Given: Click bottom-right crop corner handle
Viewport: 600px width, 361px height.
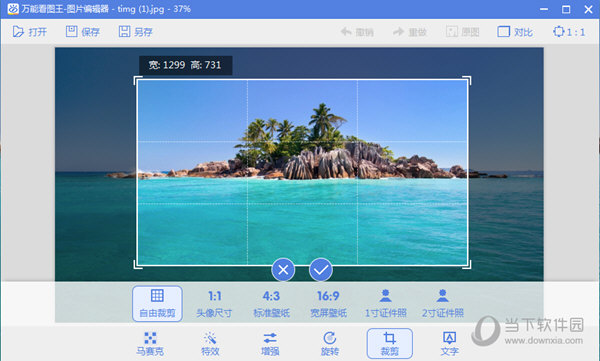Looking at the screenshot, I should (x=468, y=265).
